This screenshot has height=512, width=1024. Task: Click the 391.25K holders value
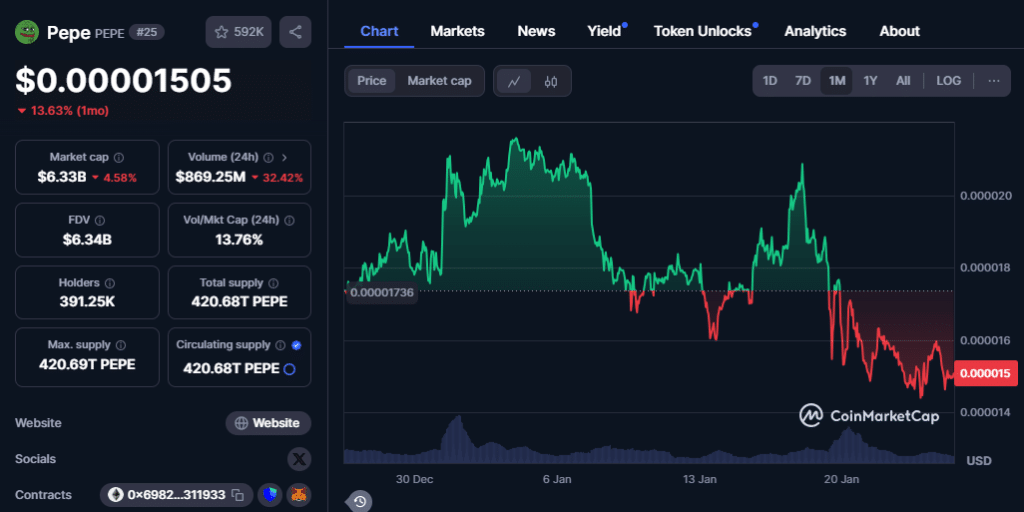pos(87,302)
